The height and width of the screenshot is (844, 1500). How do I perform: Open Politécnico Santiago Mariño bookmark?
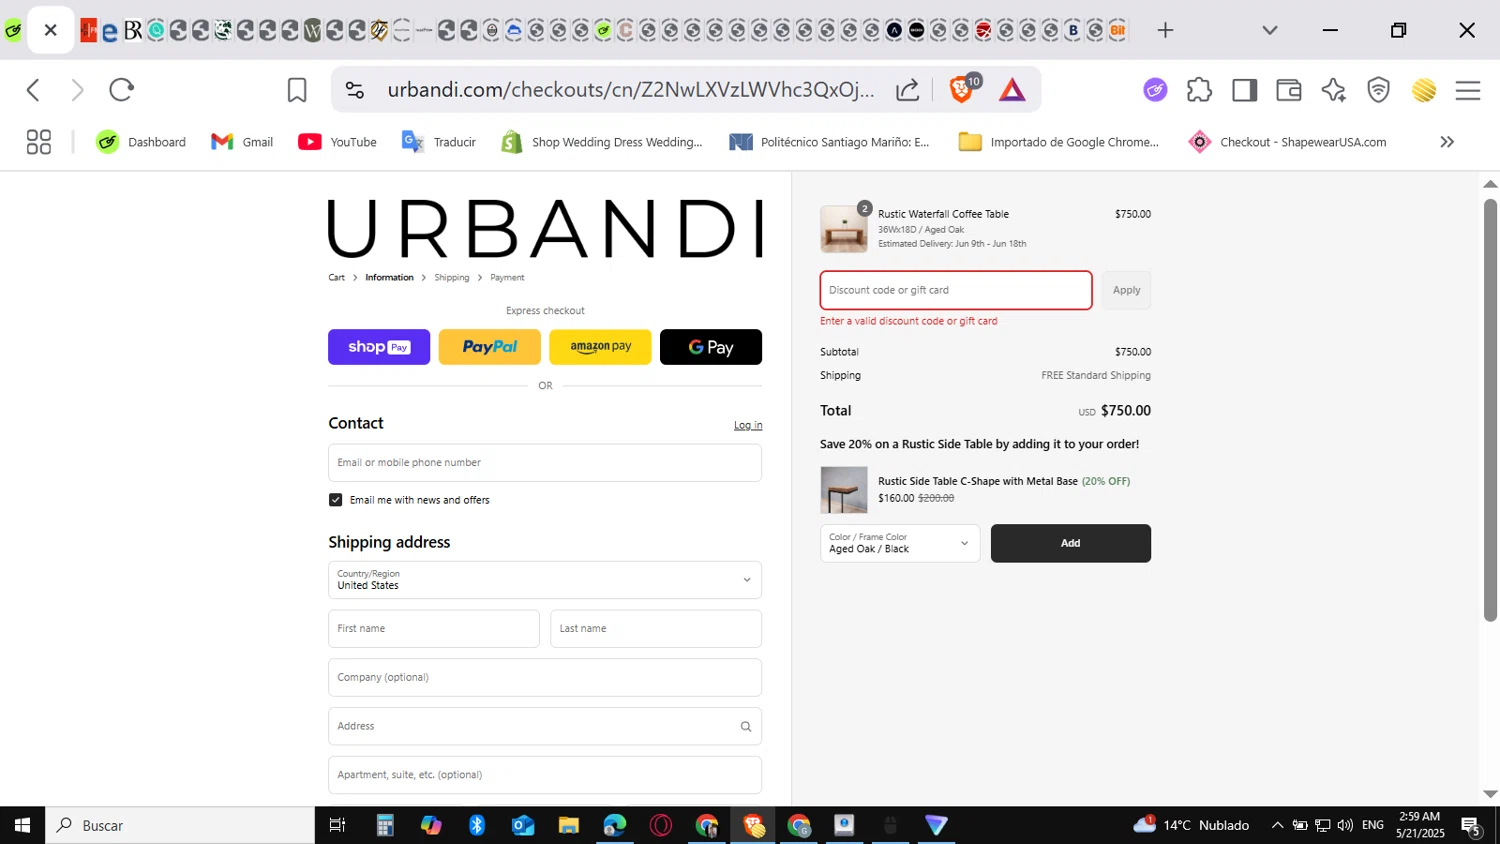830,142
